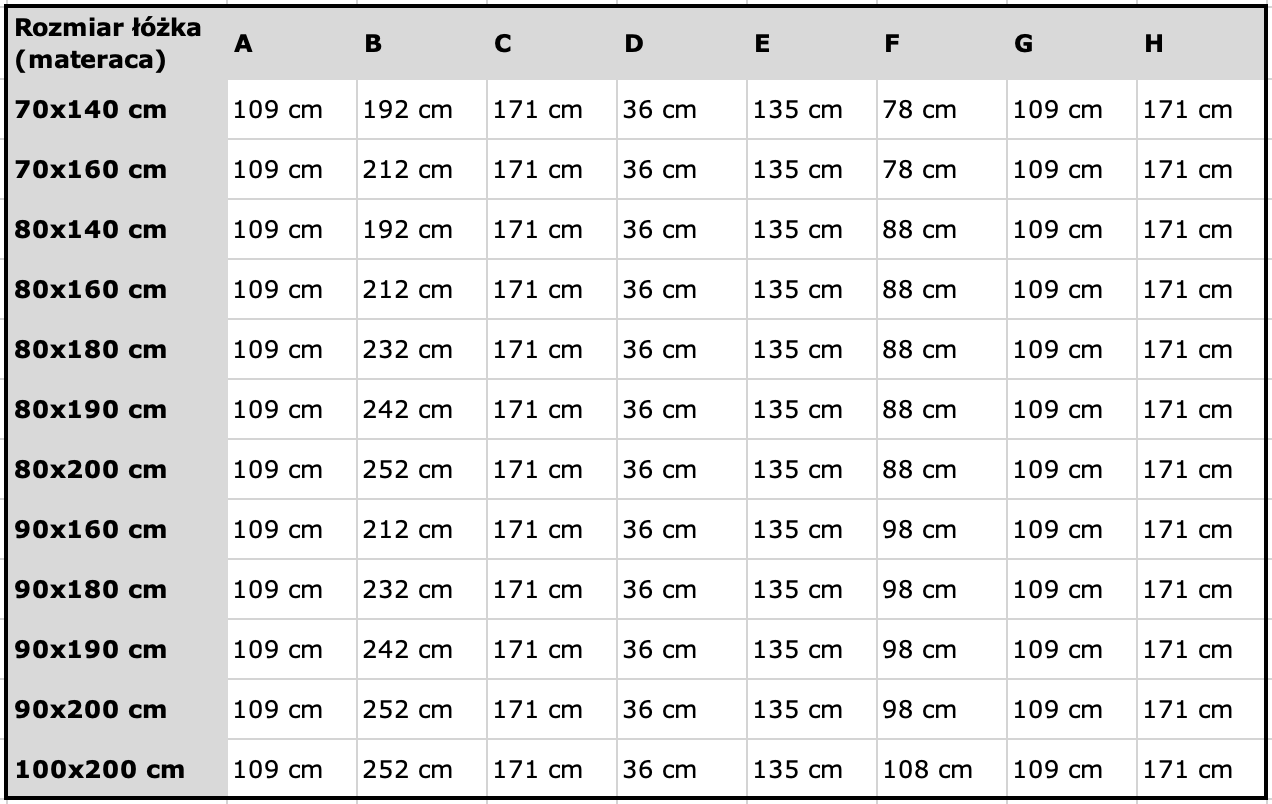Click the 192 cm cell in 70x140 row

422,110
